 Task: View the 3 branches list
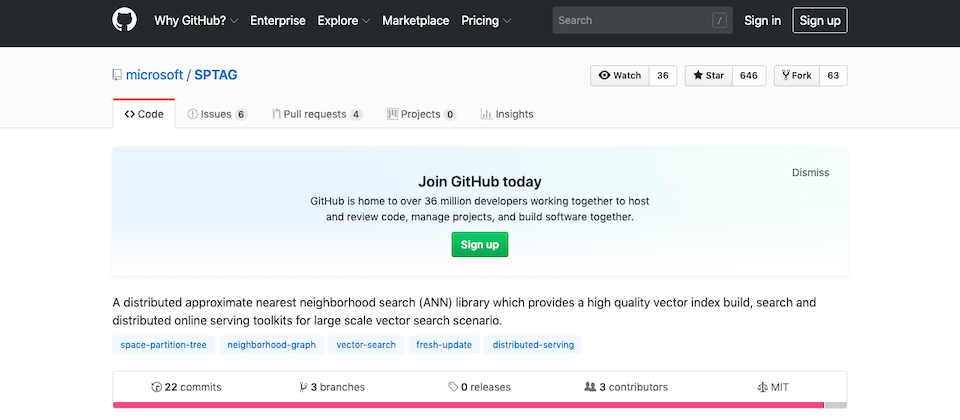click(332, 387)
